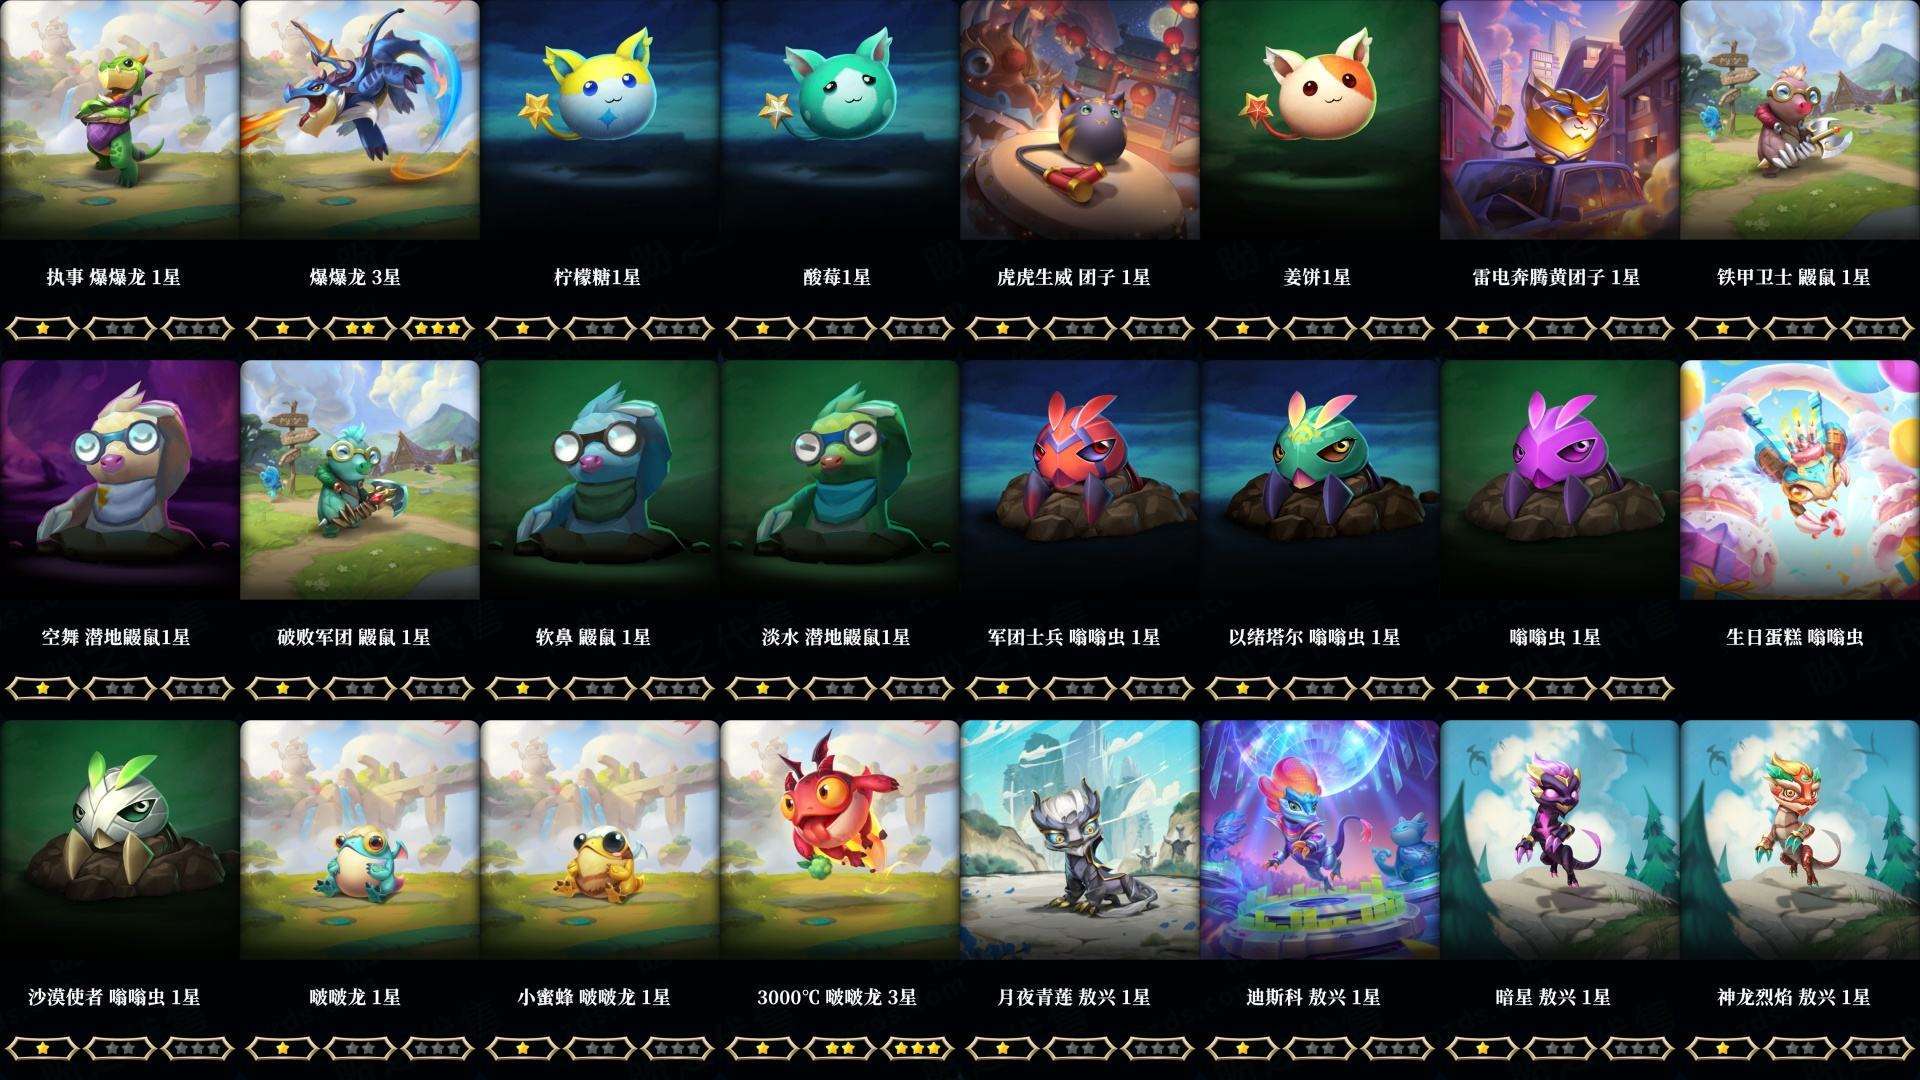This screenshot has width=1920, height=1080.
Task: Click the 生日蛋糕 嗡嗡虫 artwork
Action: tap(1800, 480)
